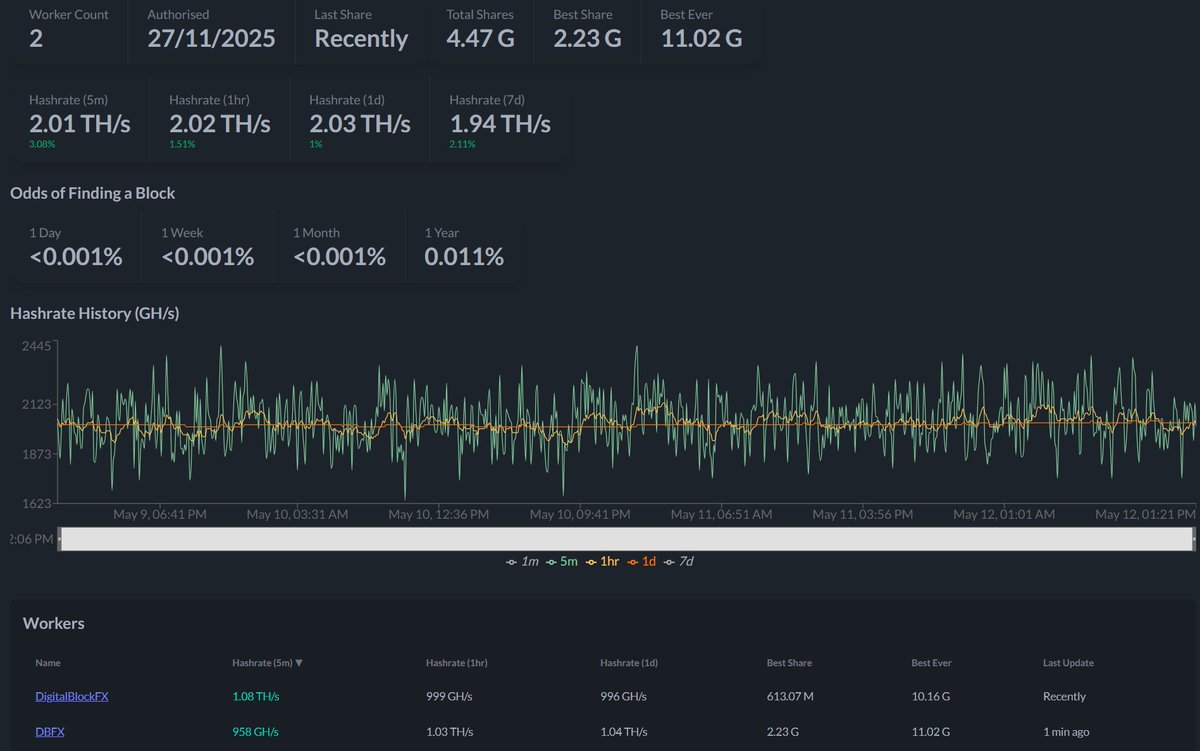
Task: Sort workers by Last Update column
Action: [x=1068, y=663]
